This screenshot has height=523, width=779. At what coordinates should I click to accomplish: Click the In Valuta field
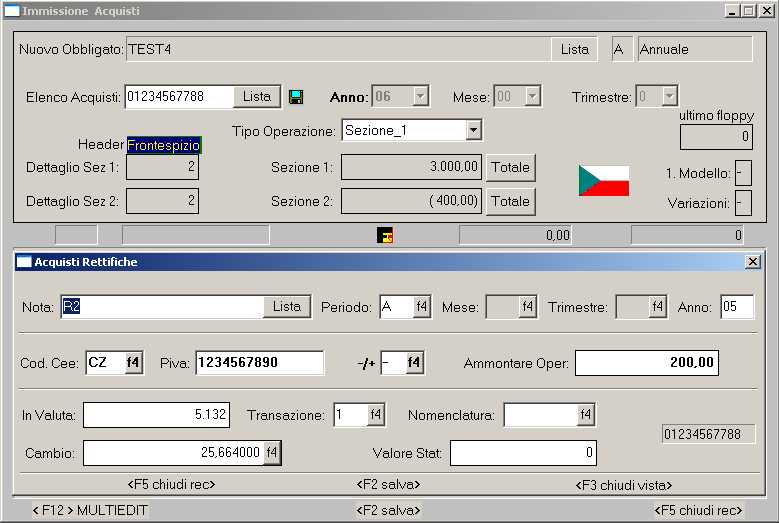tap(156, 415)
